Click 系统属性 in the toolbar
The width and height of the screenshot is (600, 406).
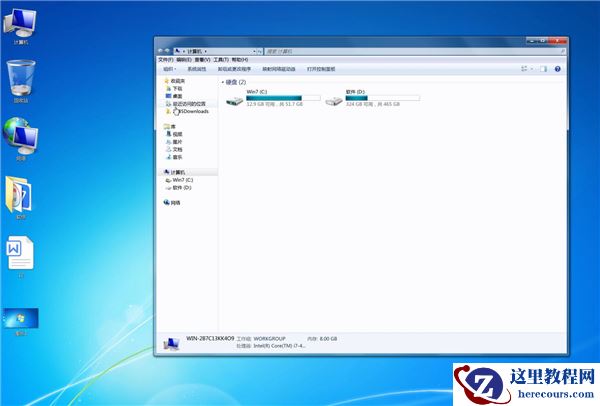(197, 69)
